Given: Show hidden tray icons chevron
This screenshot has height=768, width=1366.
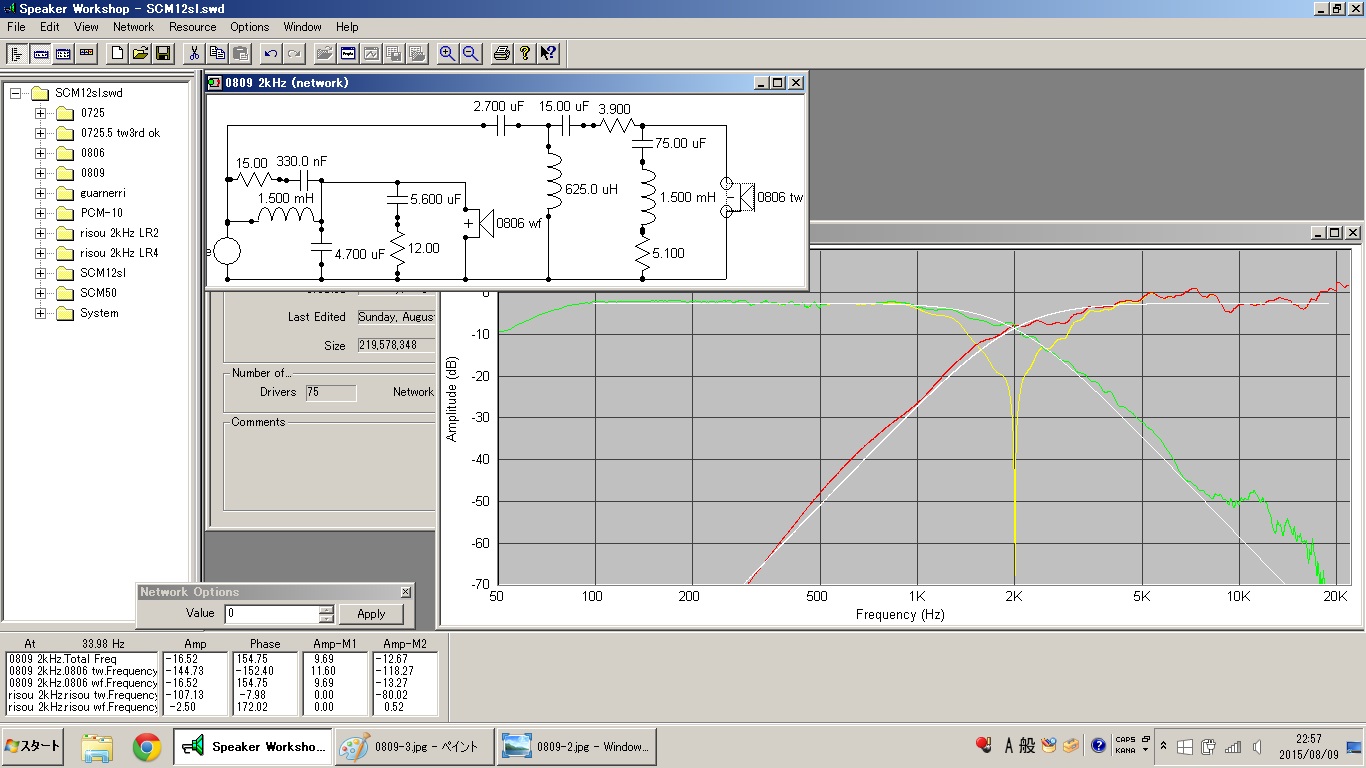Looking at the screenshot, I should [x=1163, y=746].
